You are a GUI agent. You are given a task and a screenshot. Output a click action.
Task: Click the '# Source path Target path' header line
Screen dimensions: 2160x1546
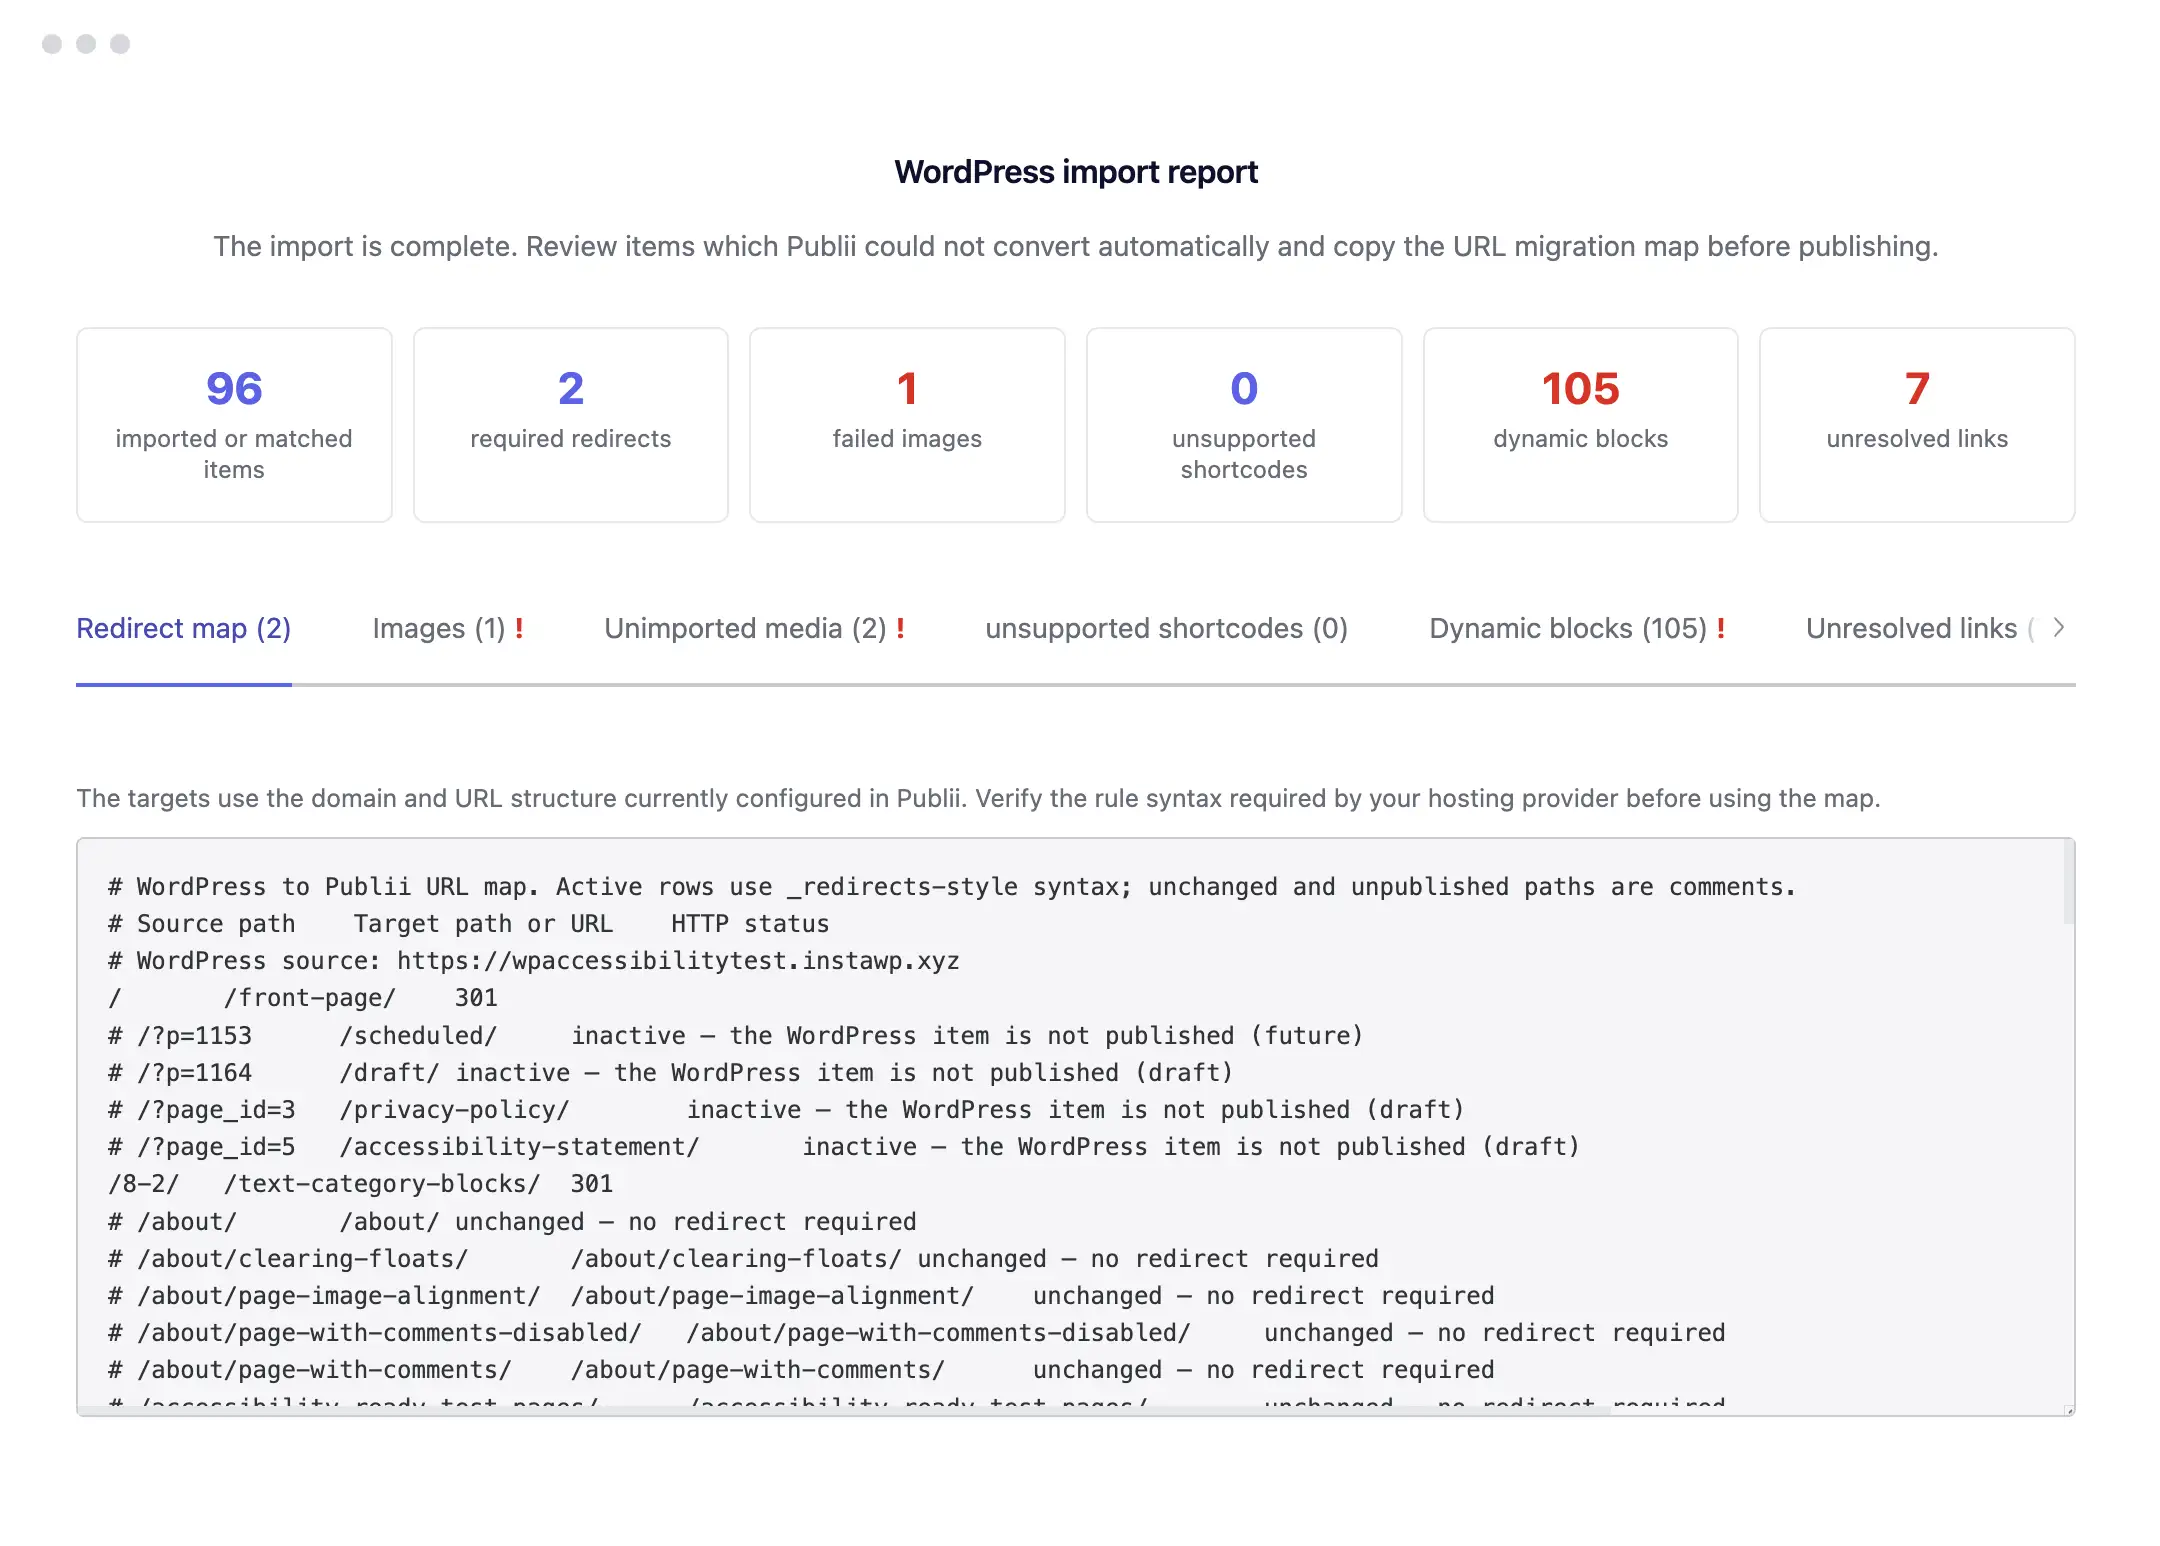(x=469, y=924)
